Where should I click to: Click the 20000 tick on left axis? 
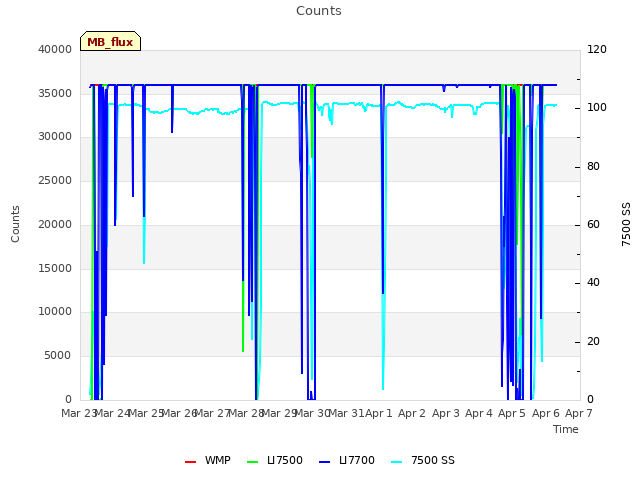pyautogui.click(x=55, y=224)
